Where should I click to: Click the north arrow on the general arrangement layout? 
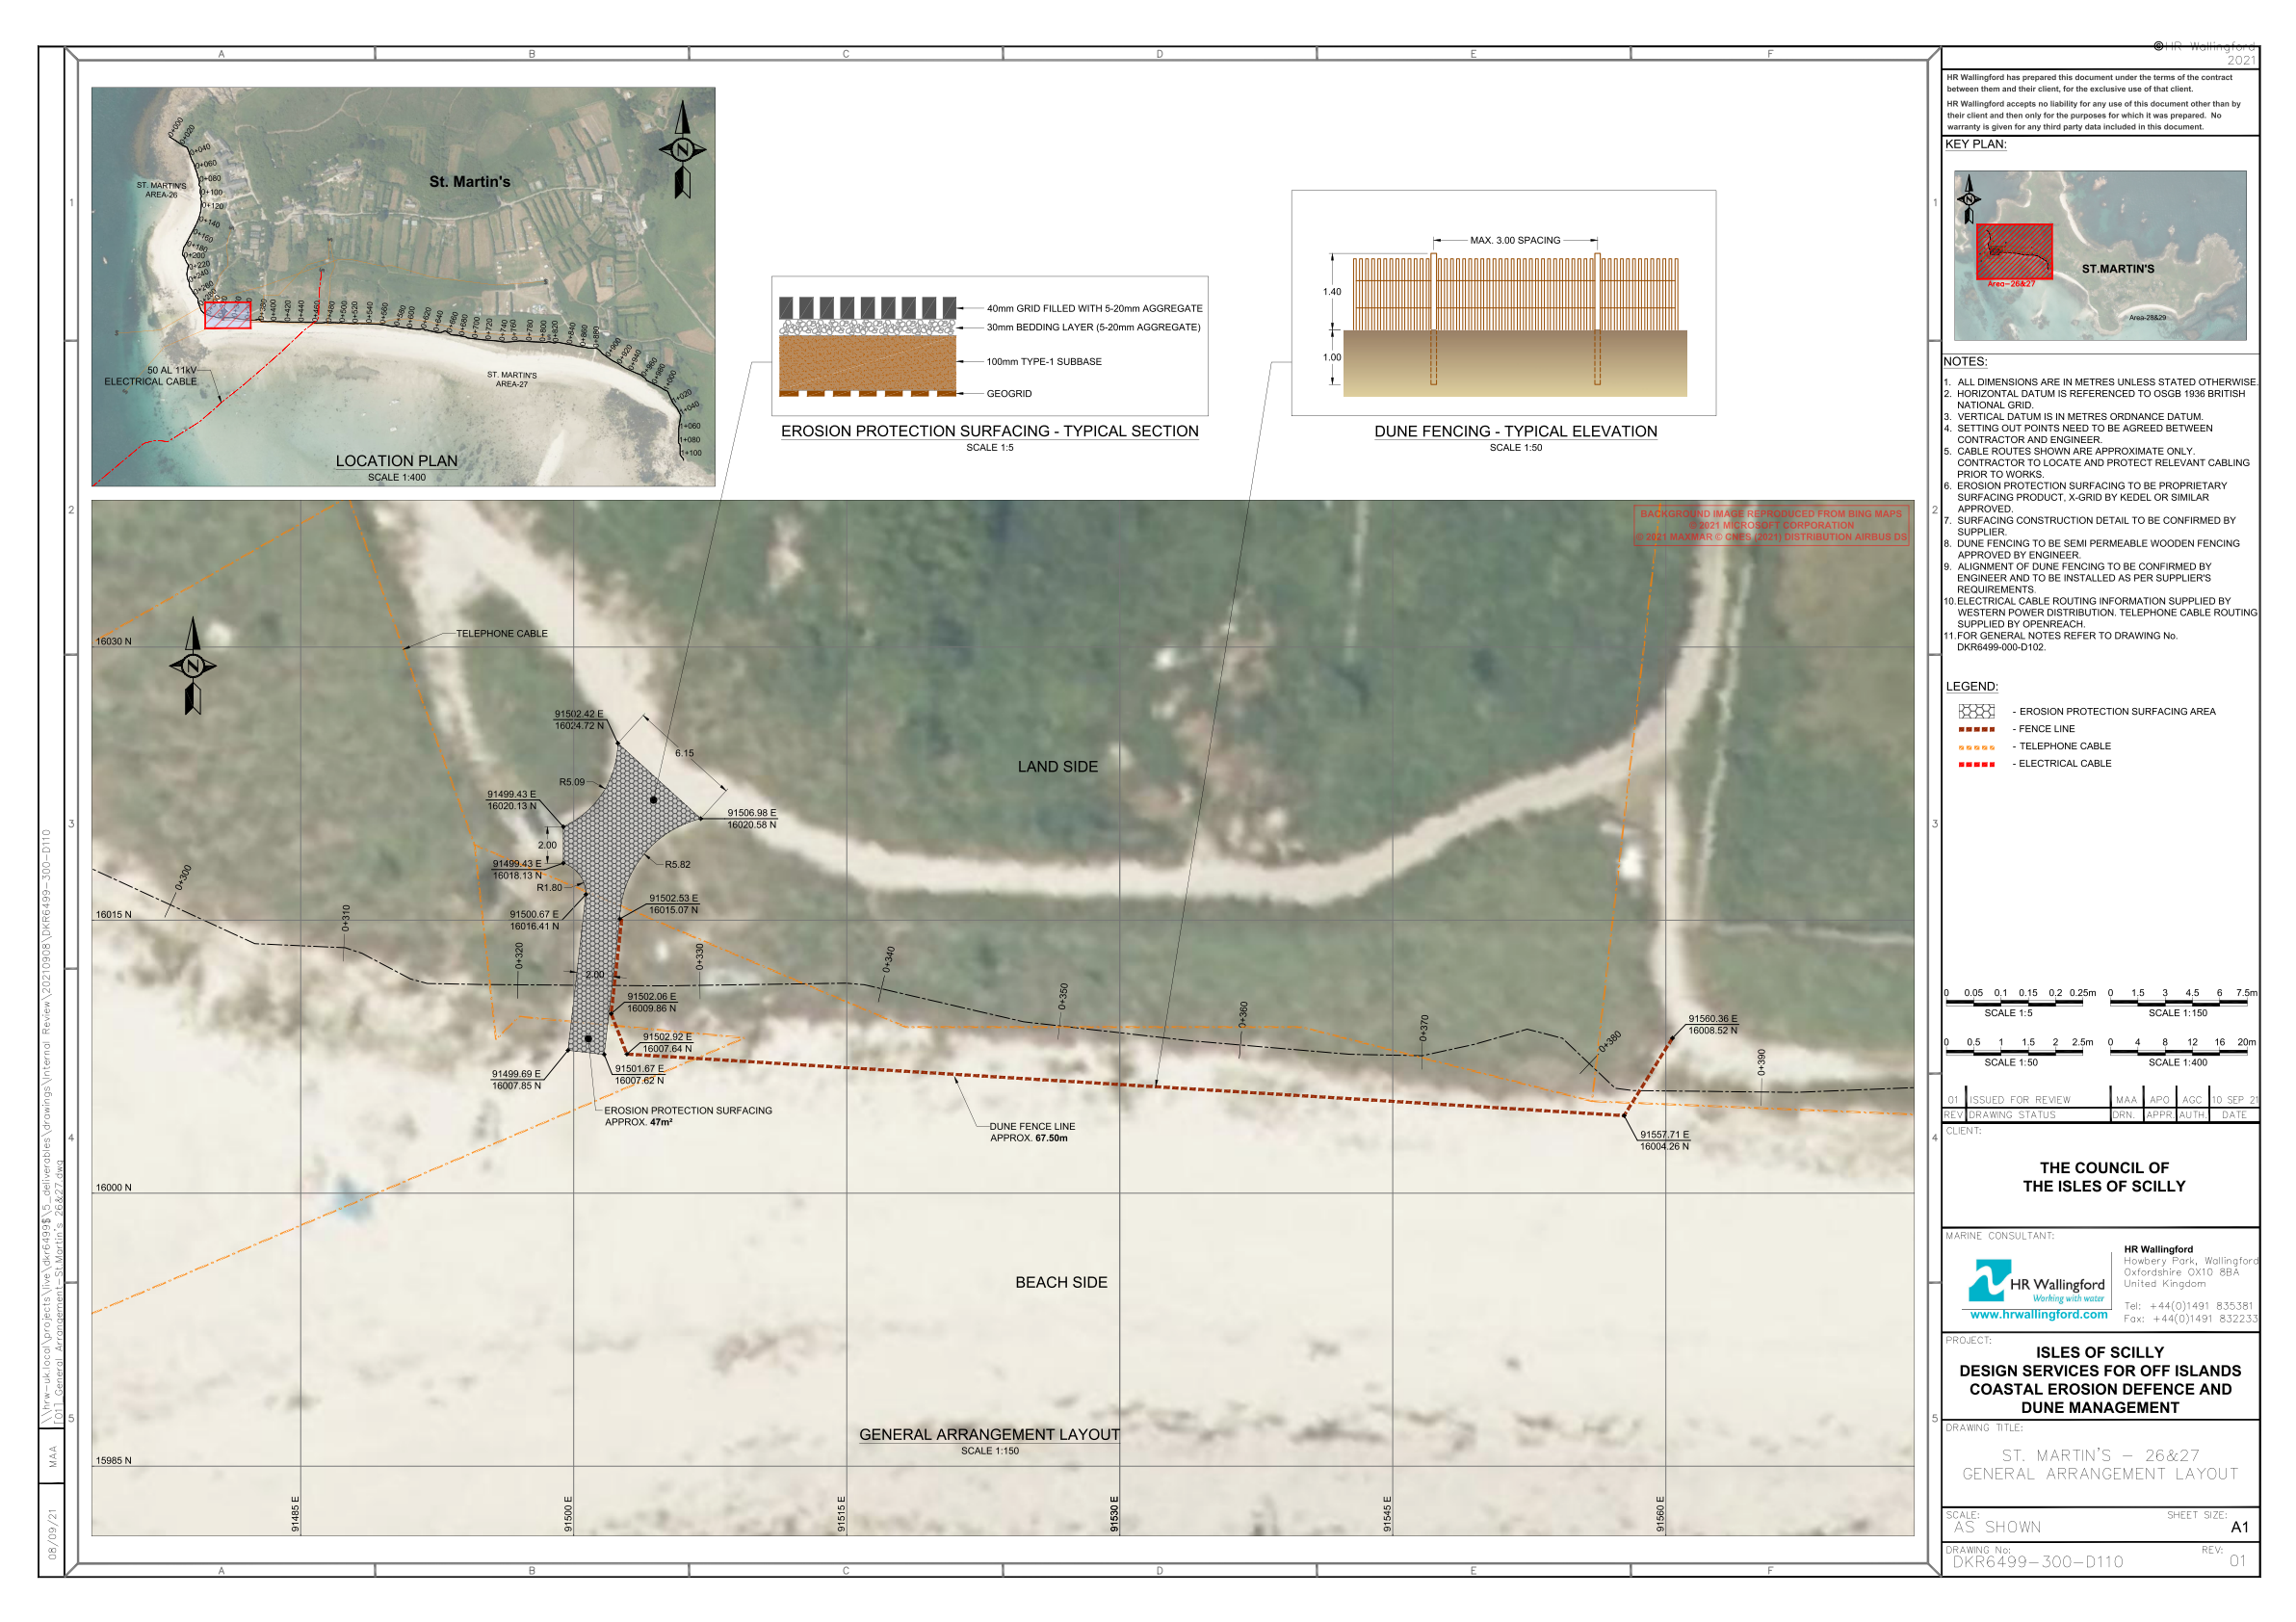[x=193, y=665]
